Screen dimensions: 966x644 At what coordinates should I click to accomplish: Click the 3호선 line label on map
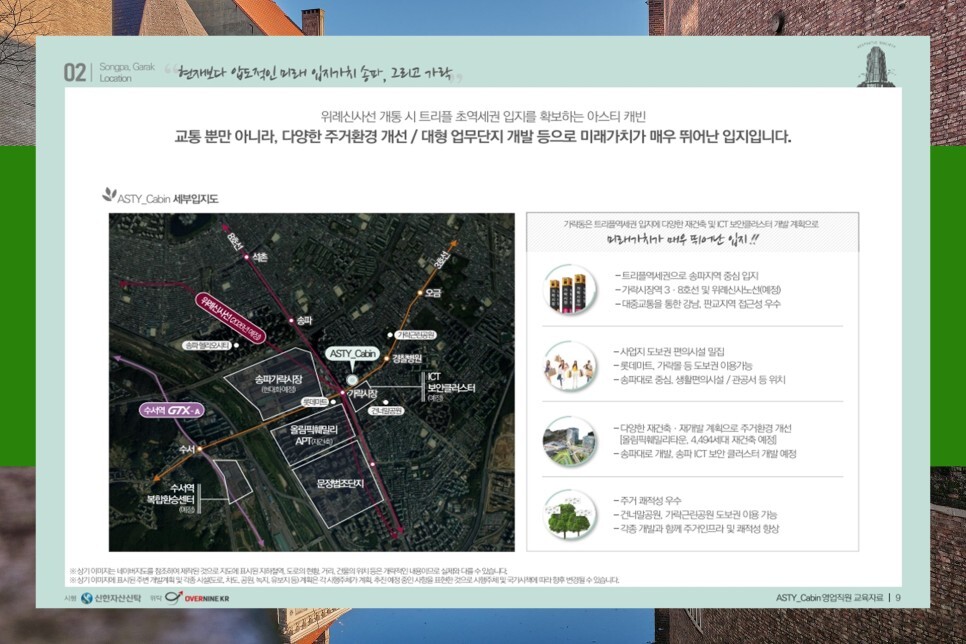442,259
